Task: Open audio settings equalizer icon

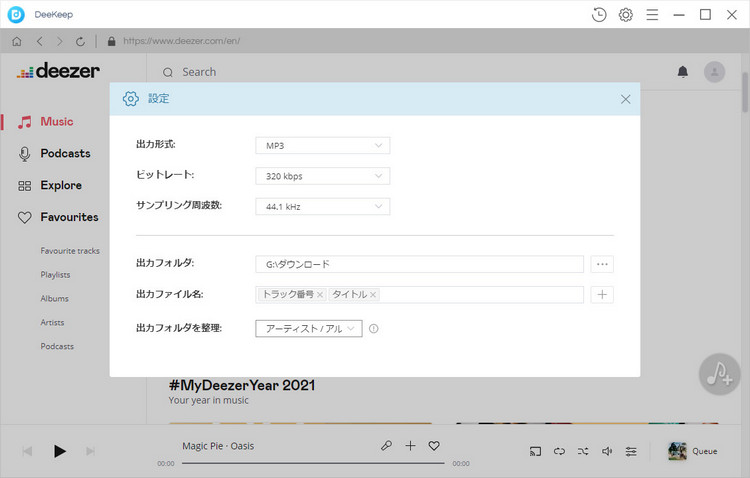Action: 631,451
